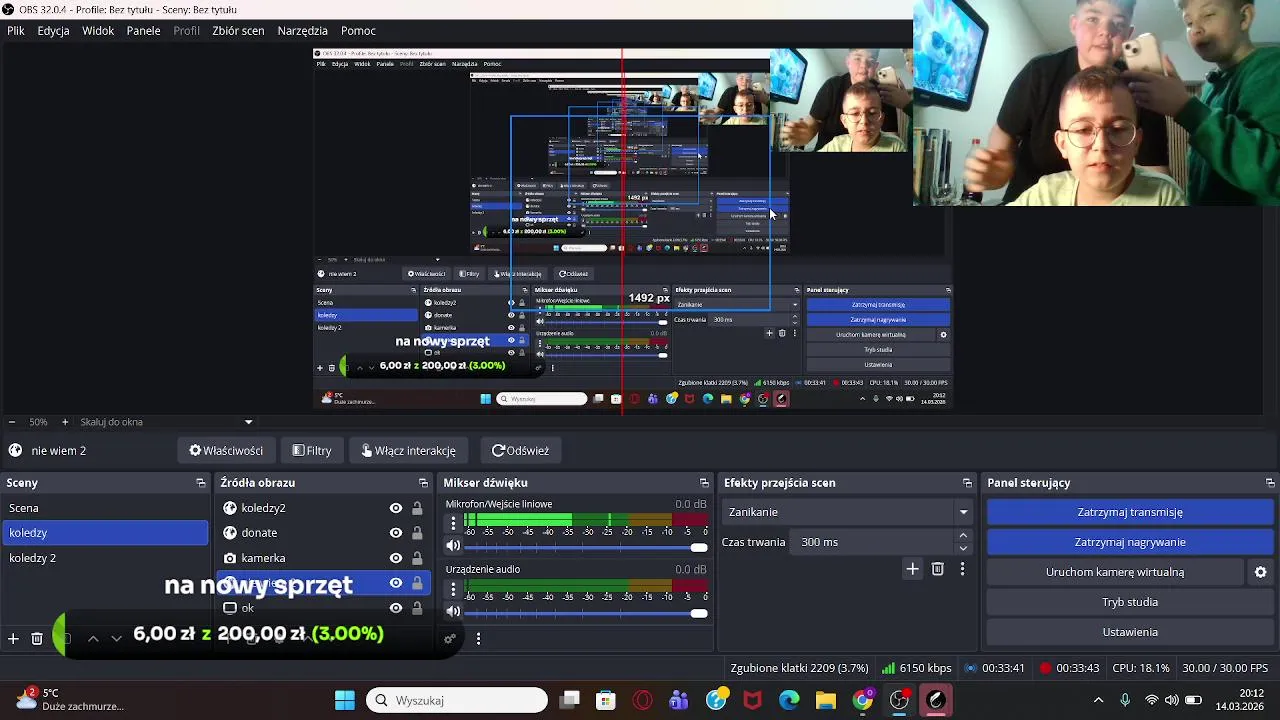Toggle the kamerka source lock
The width and height of the screenshot is (1280, 720).
[417, 558]
